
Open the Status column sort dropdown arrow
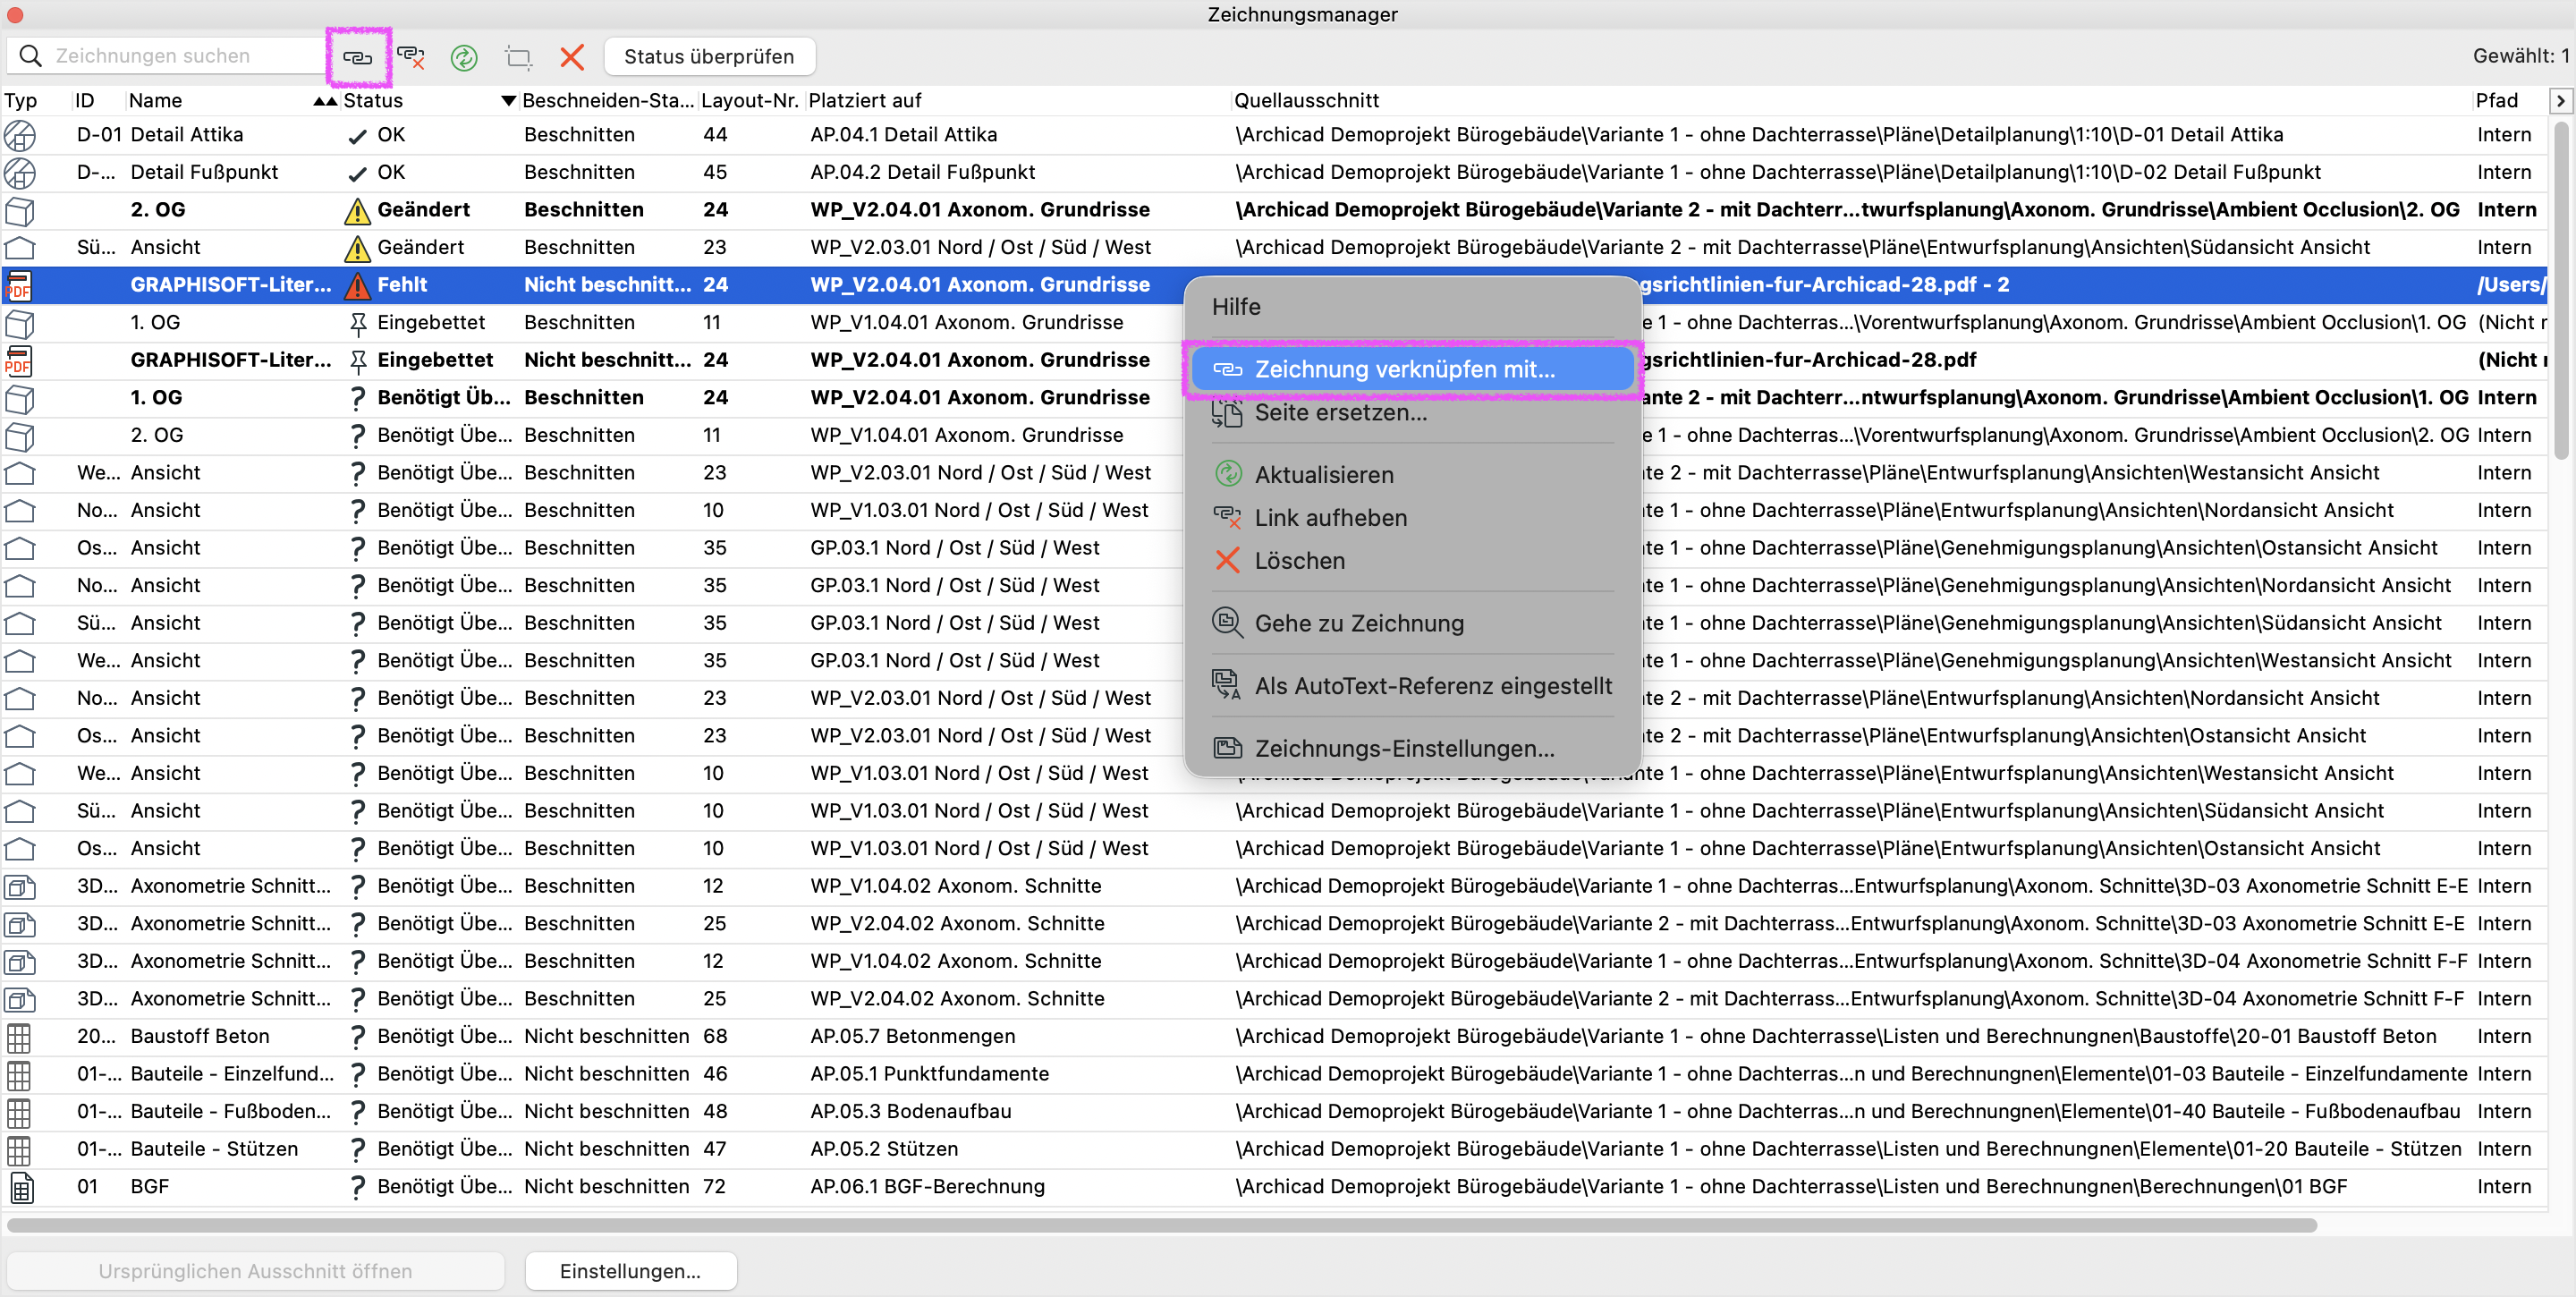click(x=508, y=100)
